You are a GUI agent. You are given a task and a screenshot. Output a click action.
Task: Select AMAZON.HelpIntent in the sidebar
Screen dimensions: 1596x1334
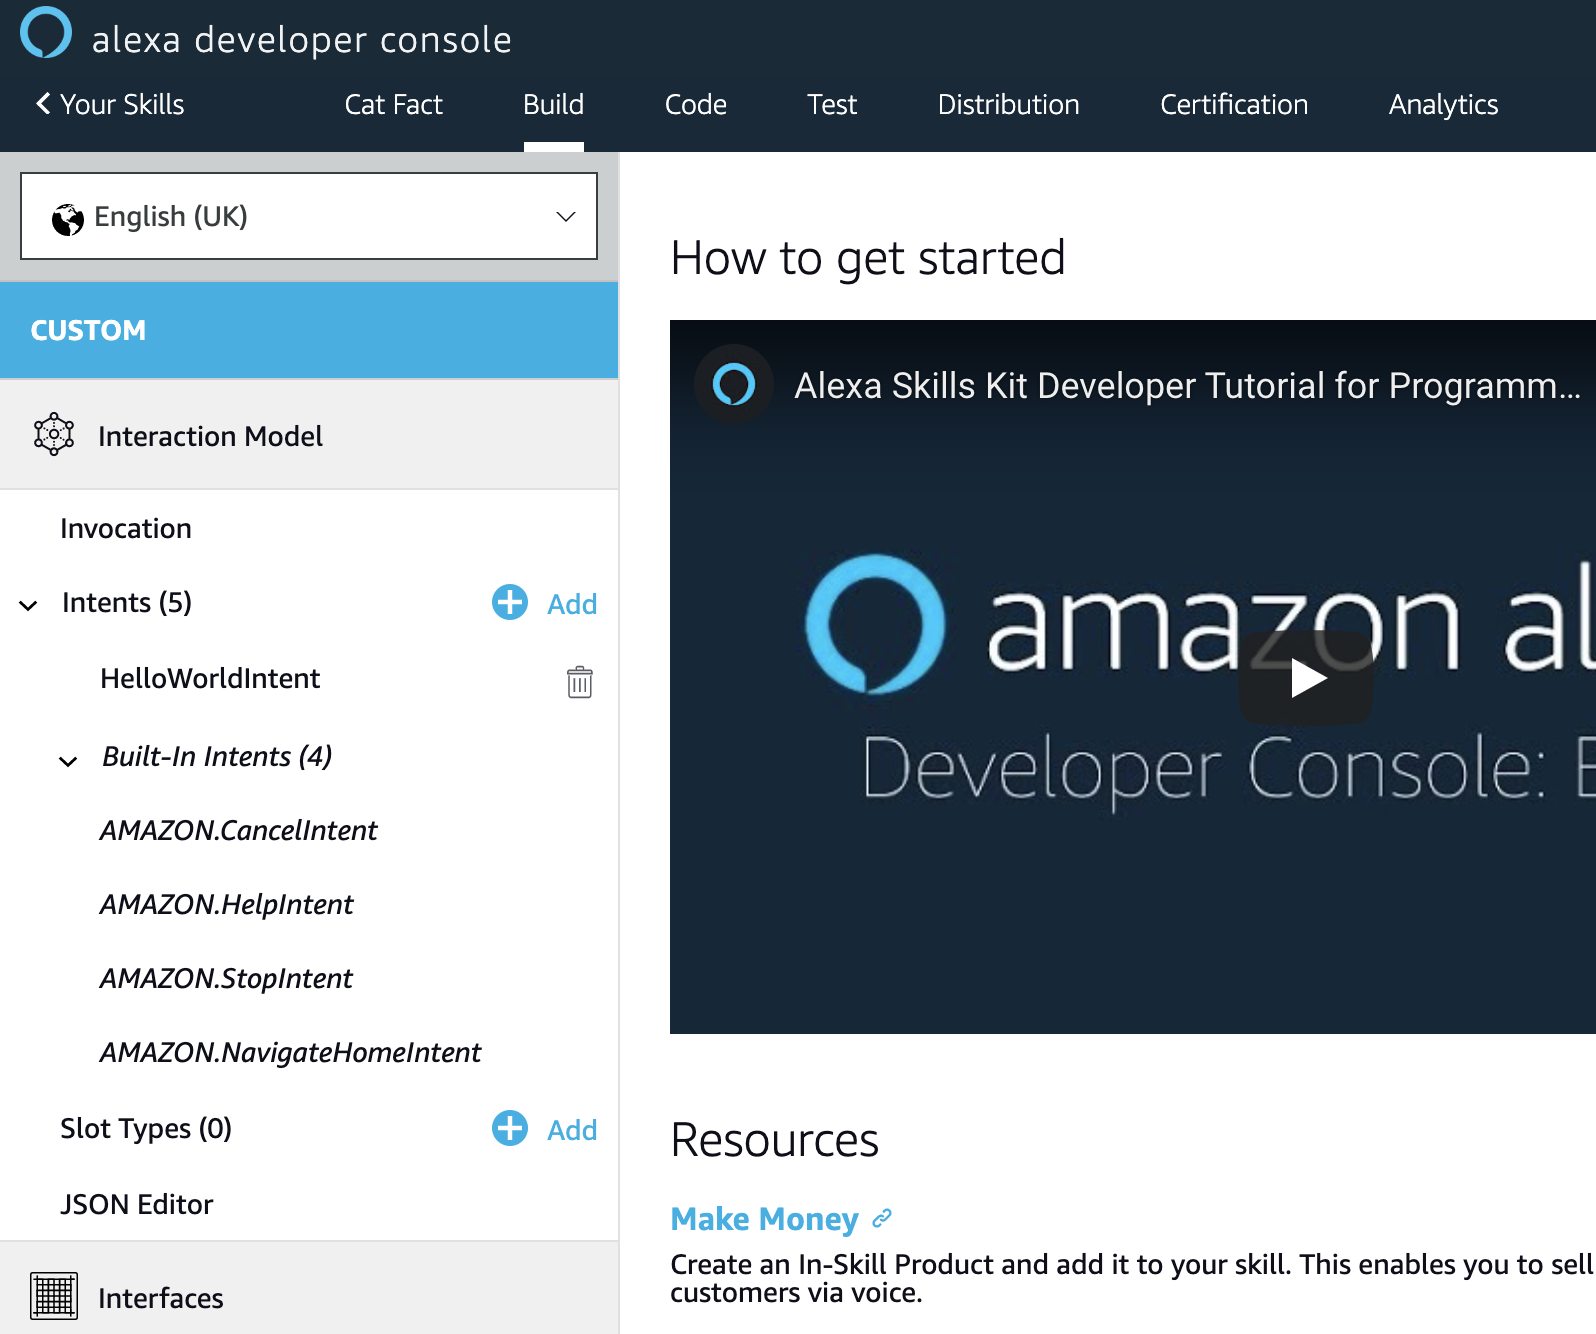227,904
